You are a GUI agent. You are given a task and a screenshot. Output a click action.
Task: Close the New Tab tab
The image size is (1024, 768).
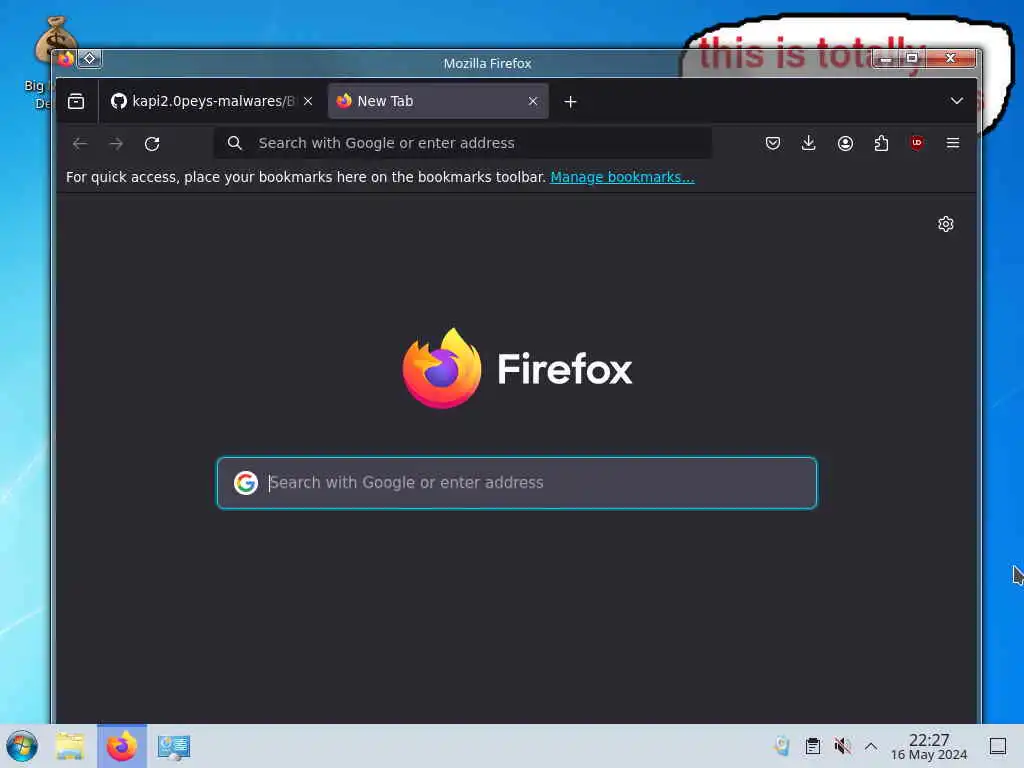[533, 101]
